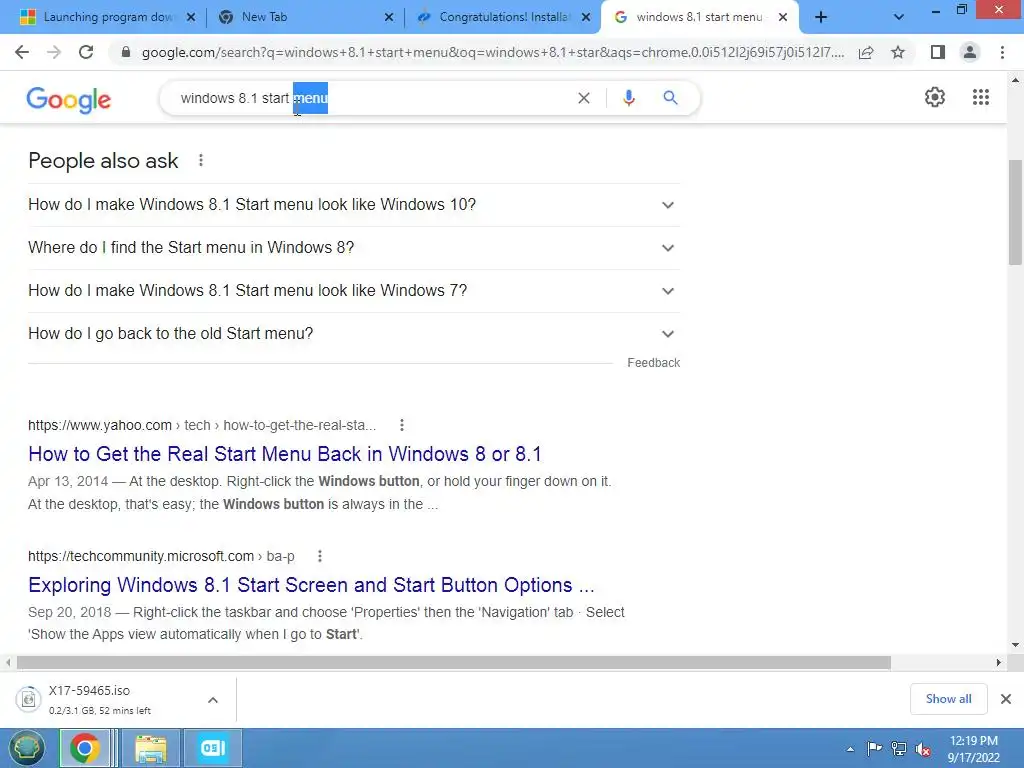Click Chrome in the taskbar
This screenshot has width=1024, height=768.
click(x=85, y=748)
